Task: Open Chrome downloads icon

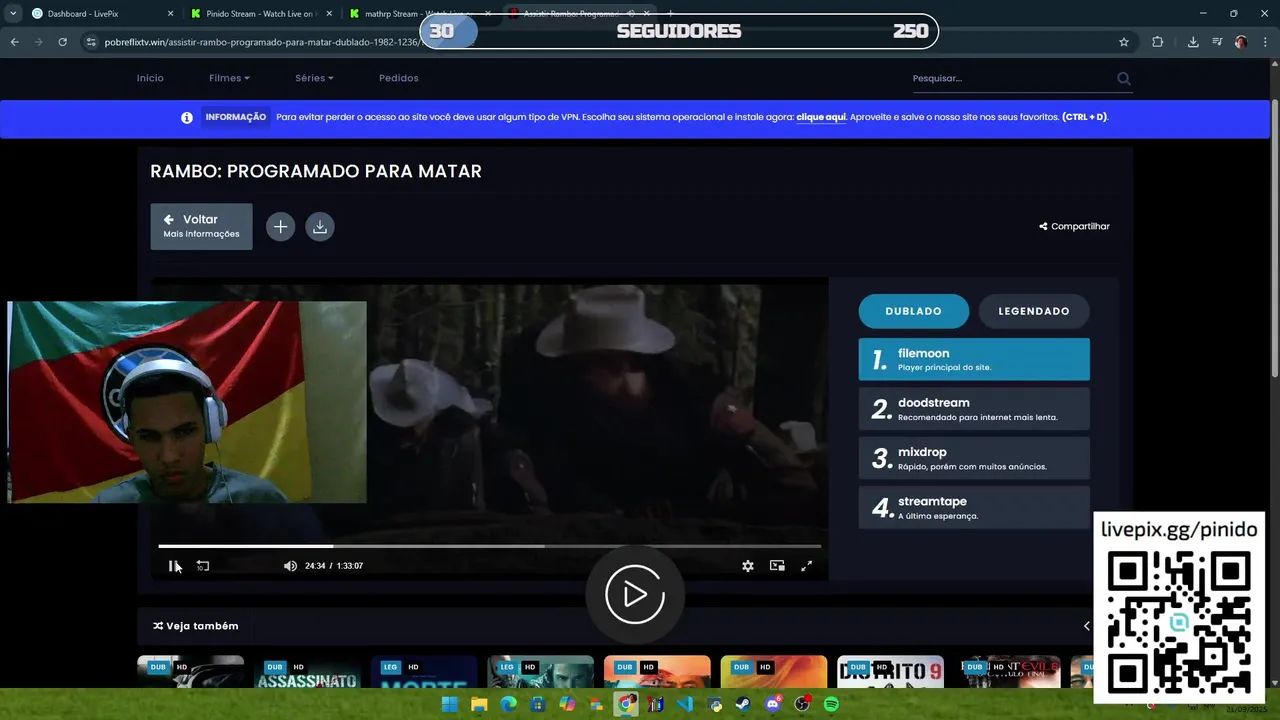Action: 1193,42
